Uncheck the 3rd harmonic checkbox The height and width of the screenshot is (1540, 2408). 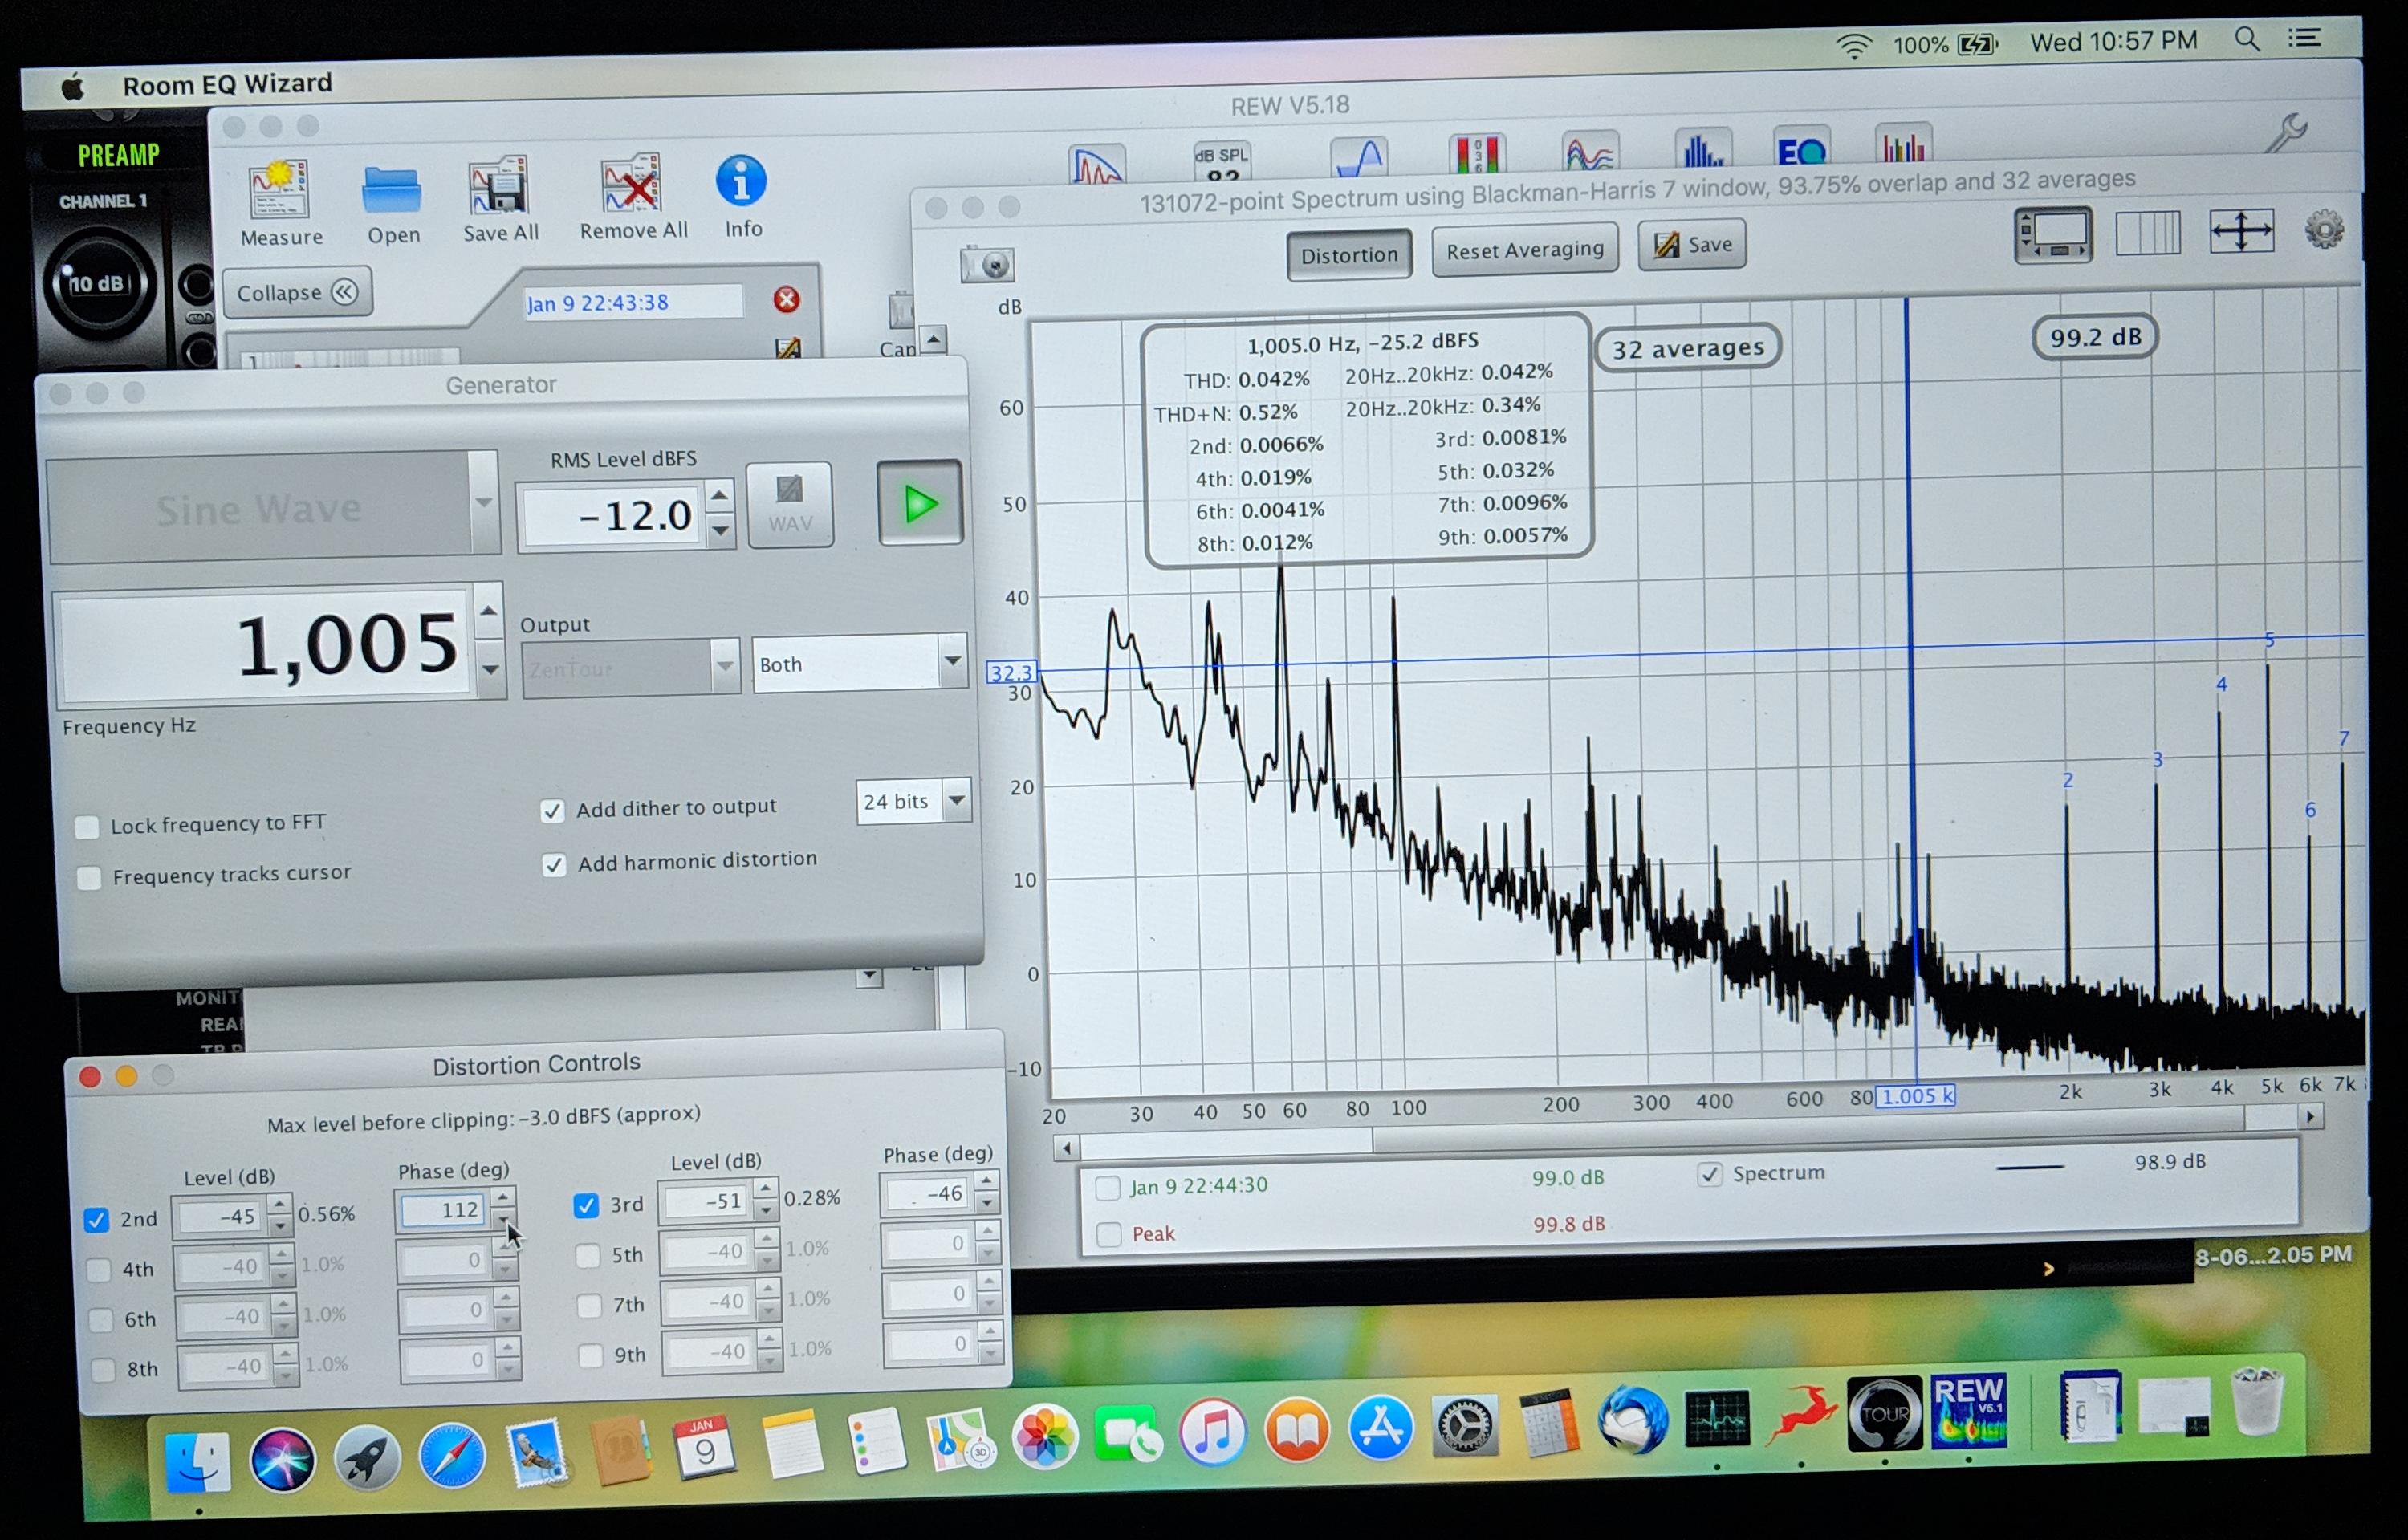pos(586,1206)
